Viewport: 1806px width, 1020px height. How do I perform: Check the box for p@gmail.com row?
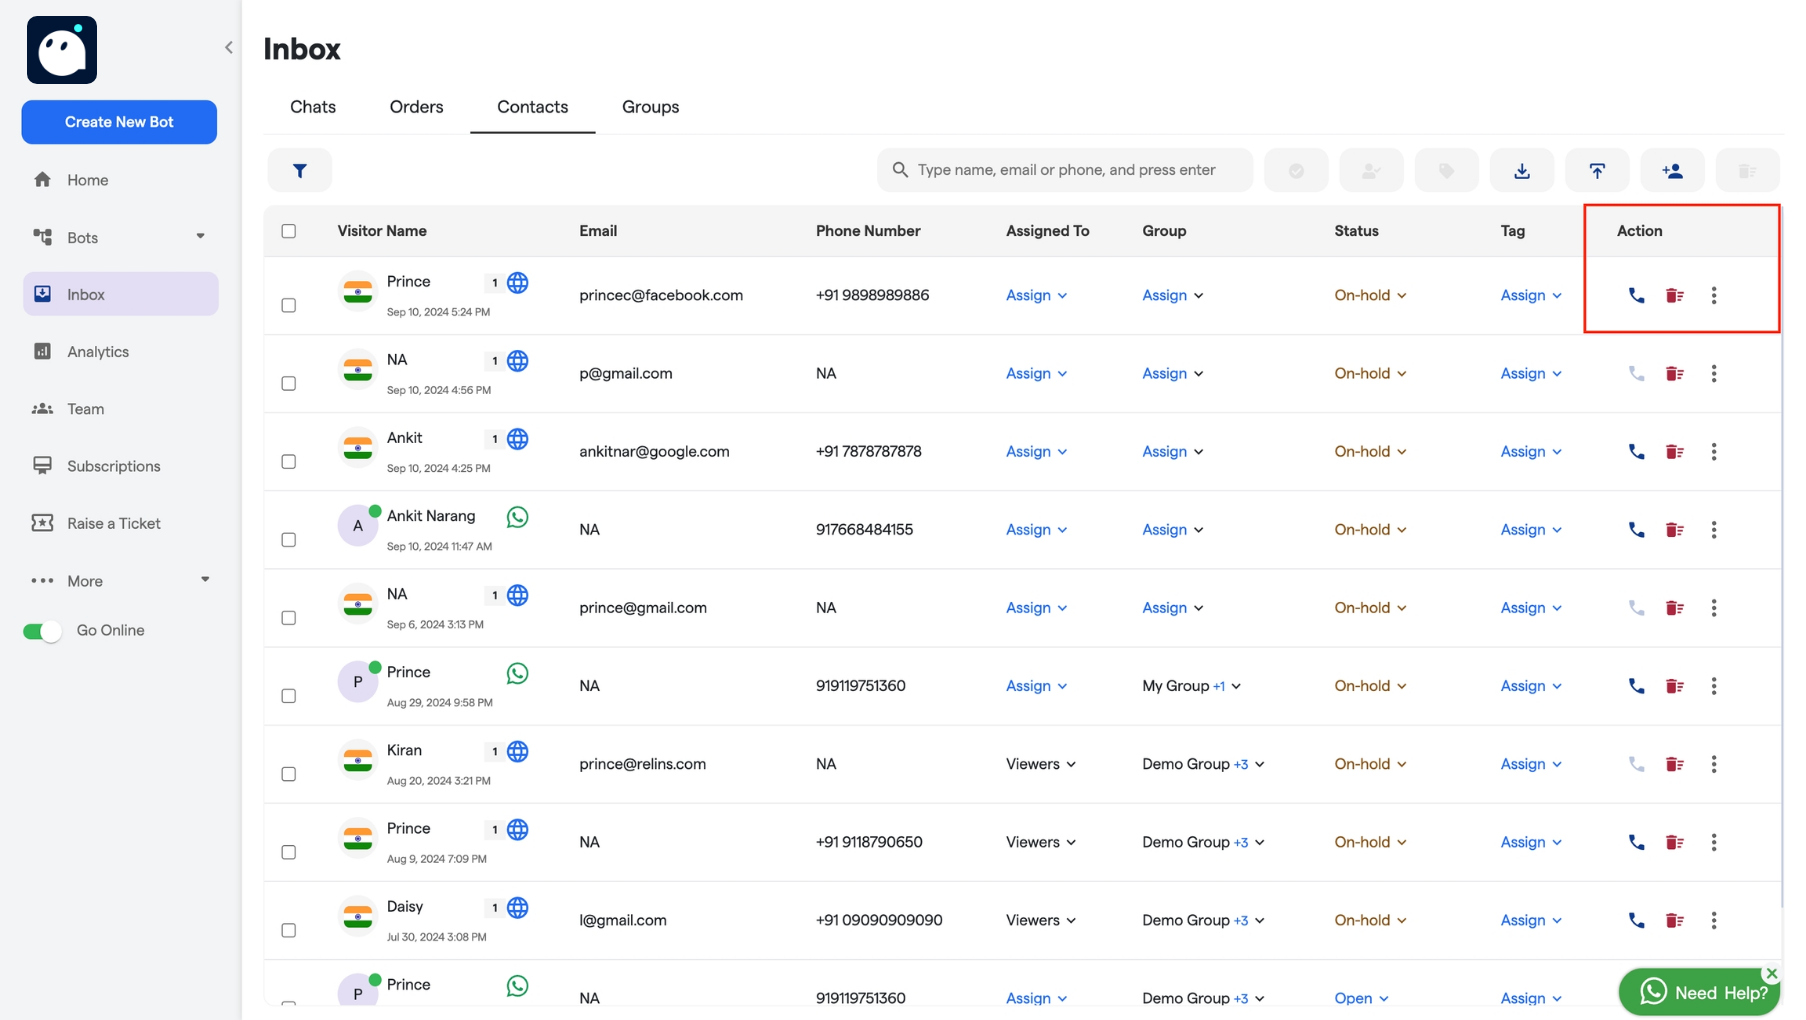pyautogui.click(x=289, y=383)
